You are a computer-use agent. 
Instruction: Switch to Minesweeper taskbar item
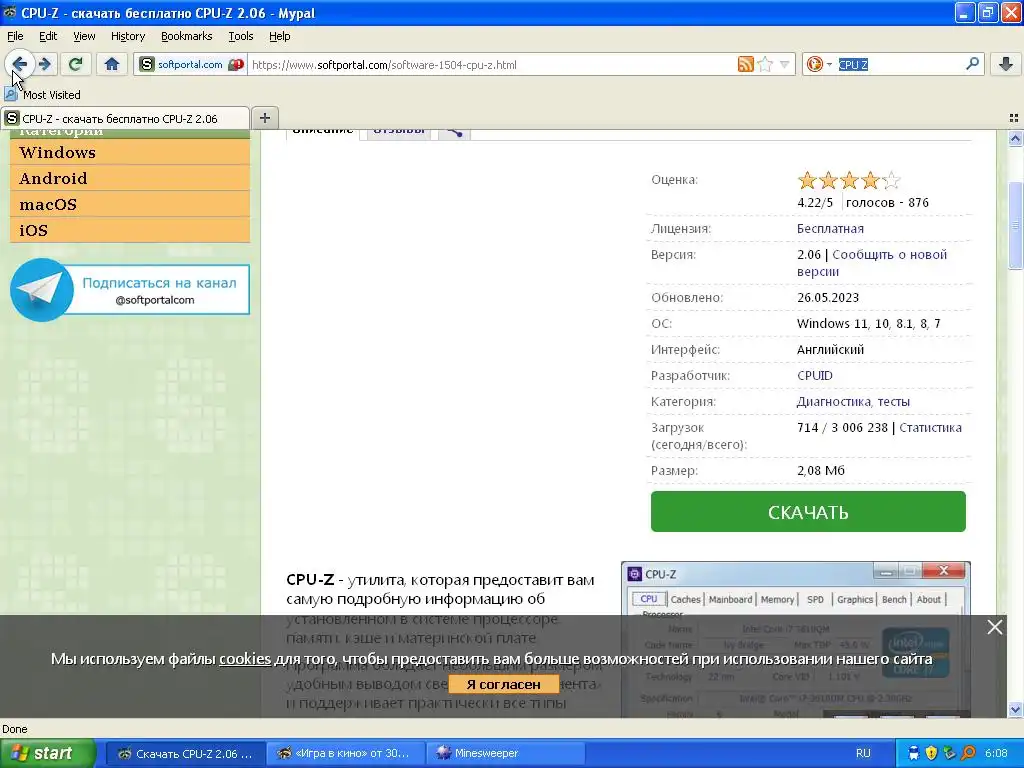[506, 753]
